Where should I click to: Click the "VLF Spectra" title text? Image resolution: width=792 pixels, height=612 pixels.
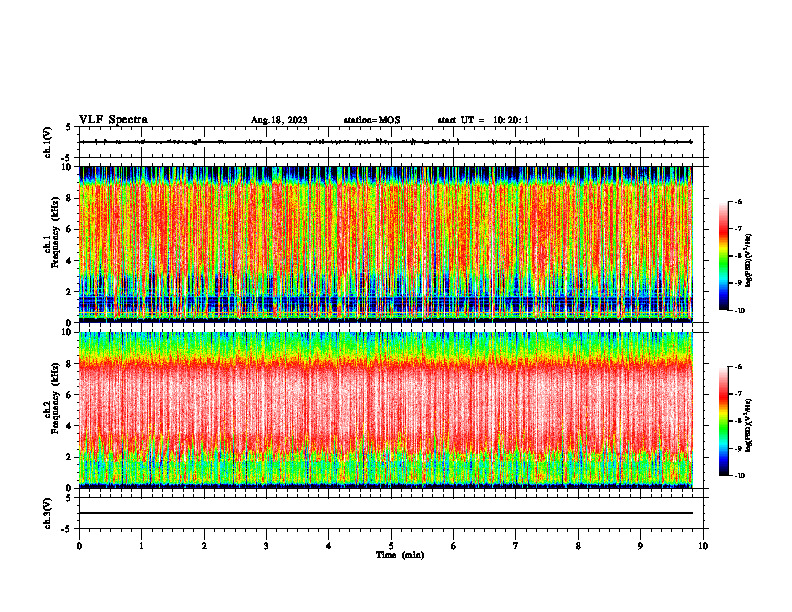coord(113,120)
